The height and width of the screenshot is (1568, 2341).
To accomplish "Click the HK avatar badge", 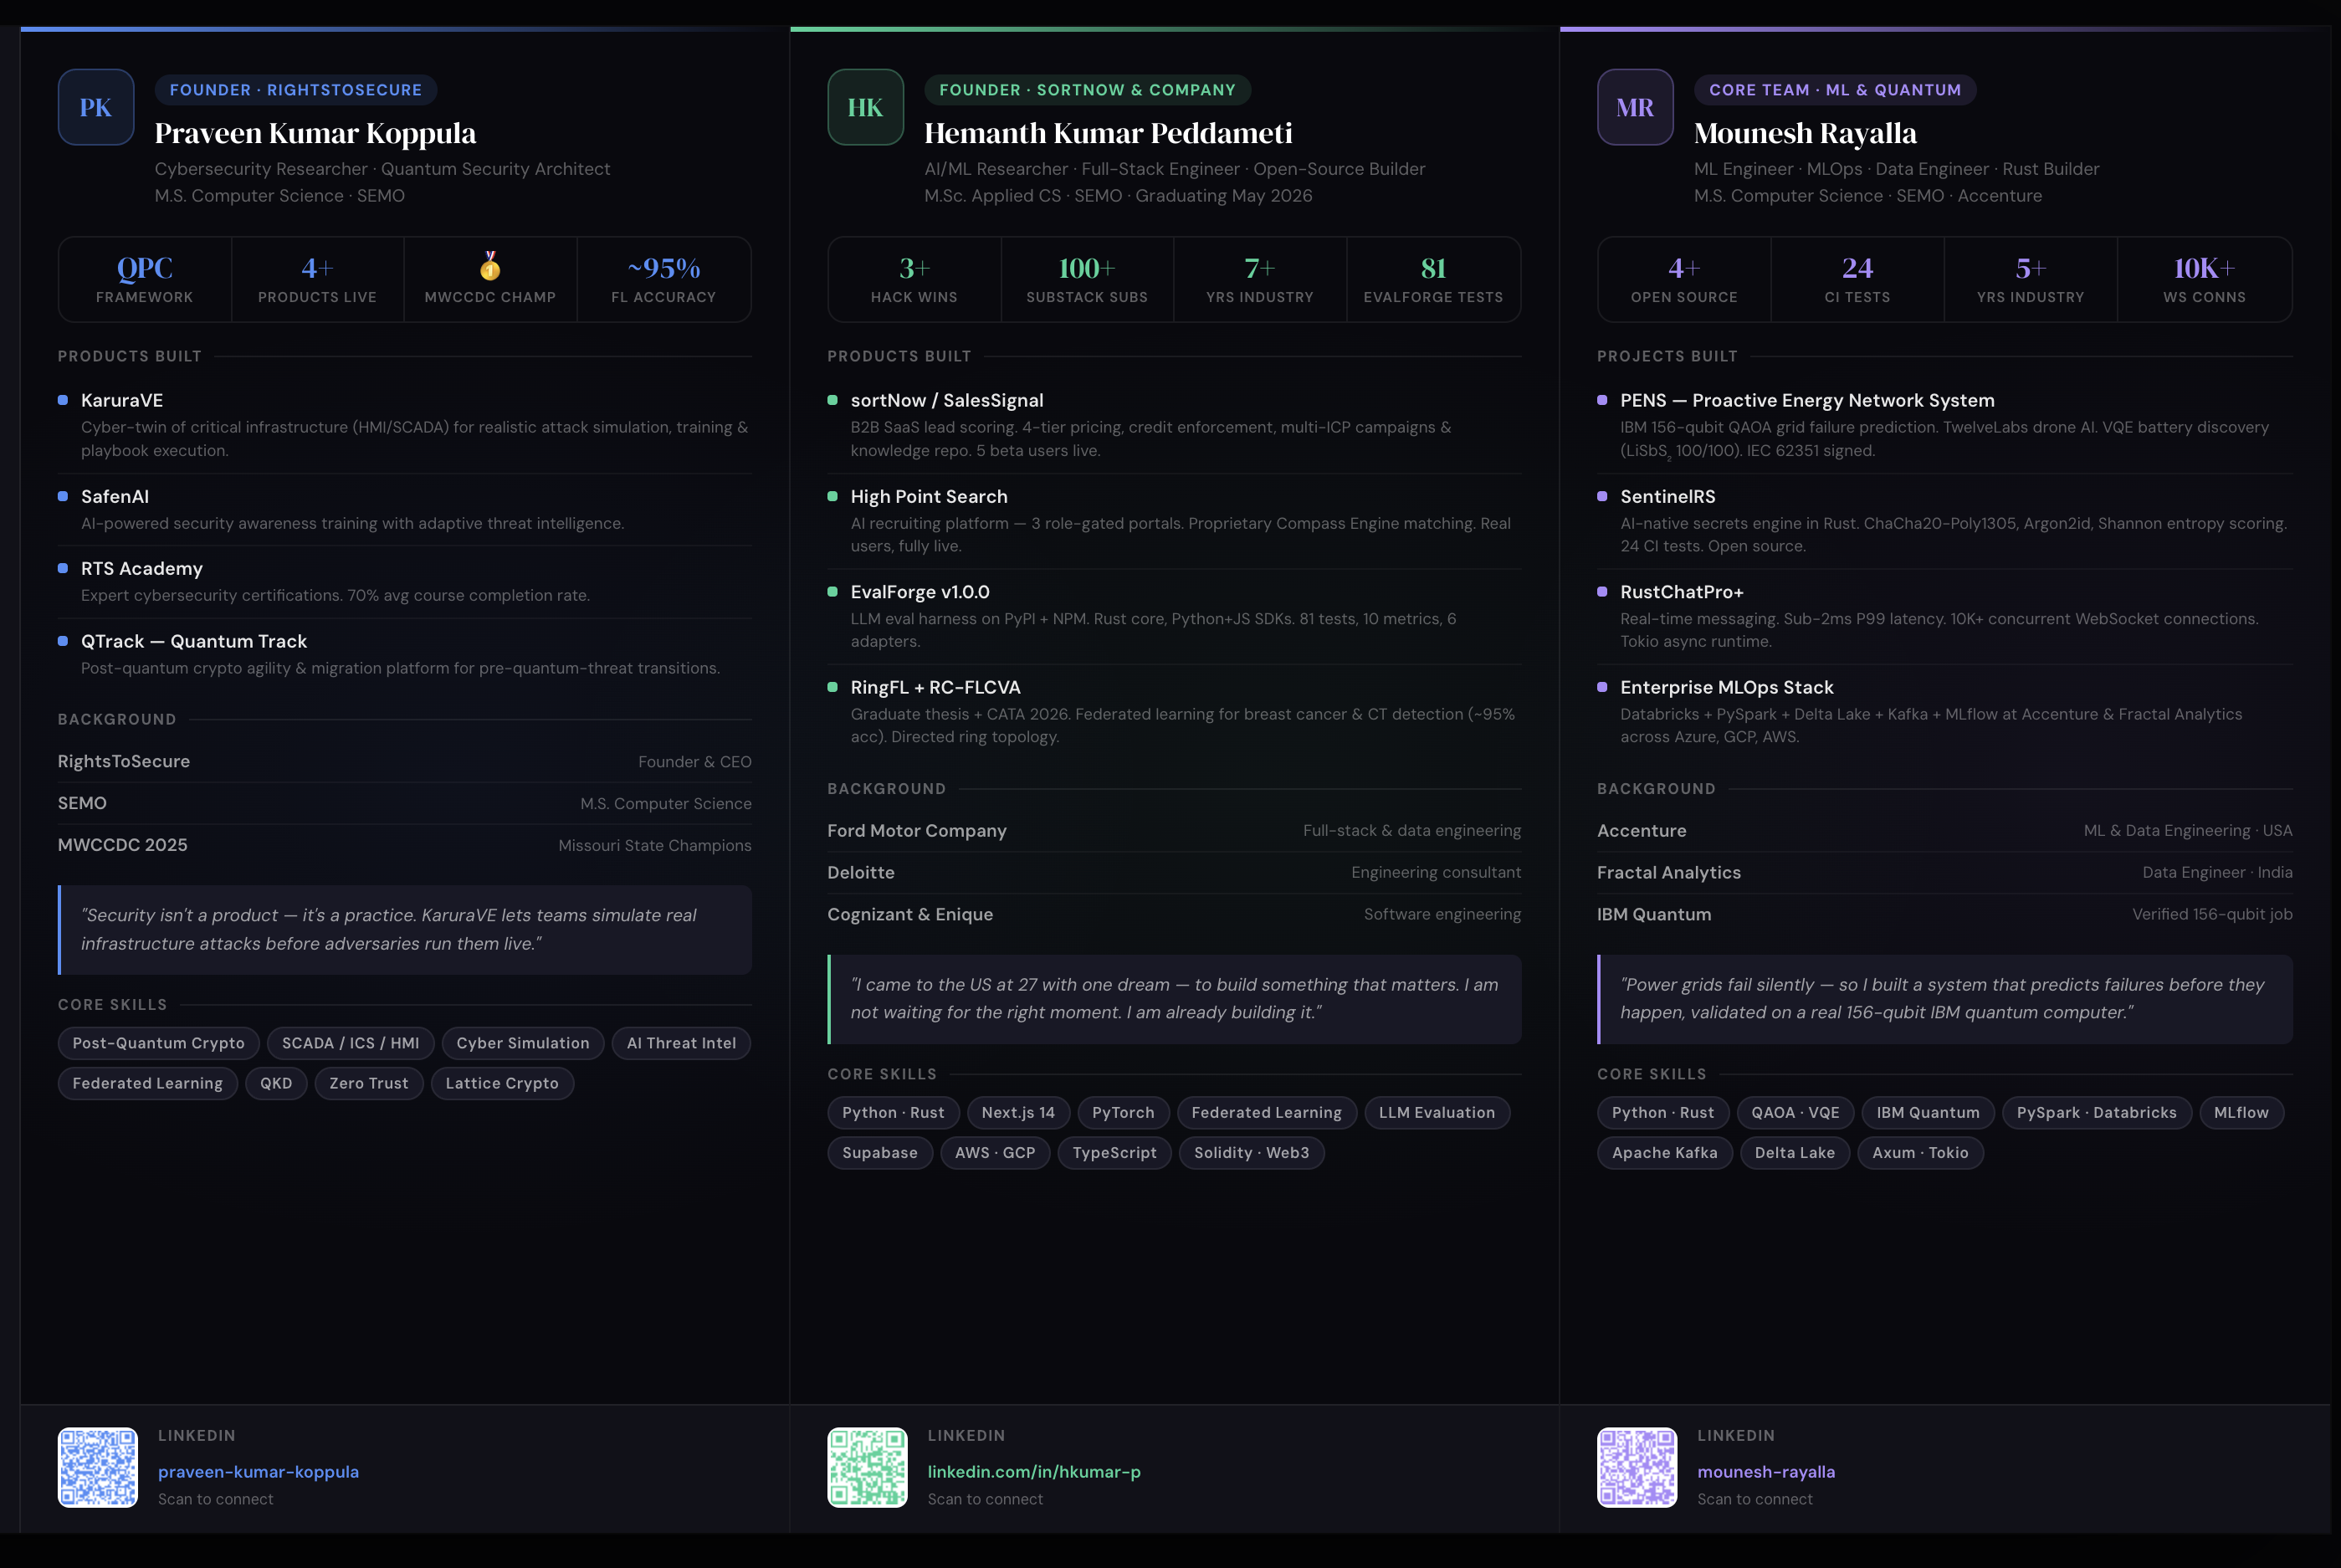I will coord(865,107).
